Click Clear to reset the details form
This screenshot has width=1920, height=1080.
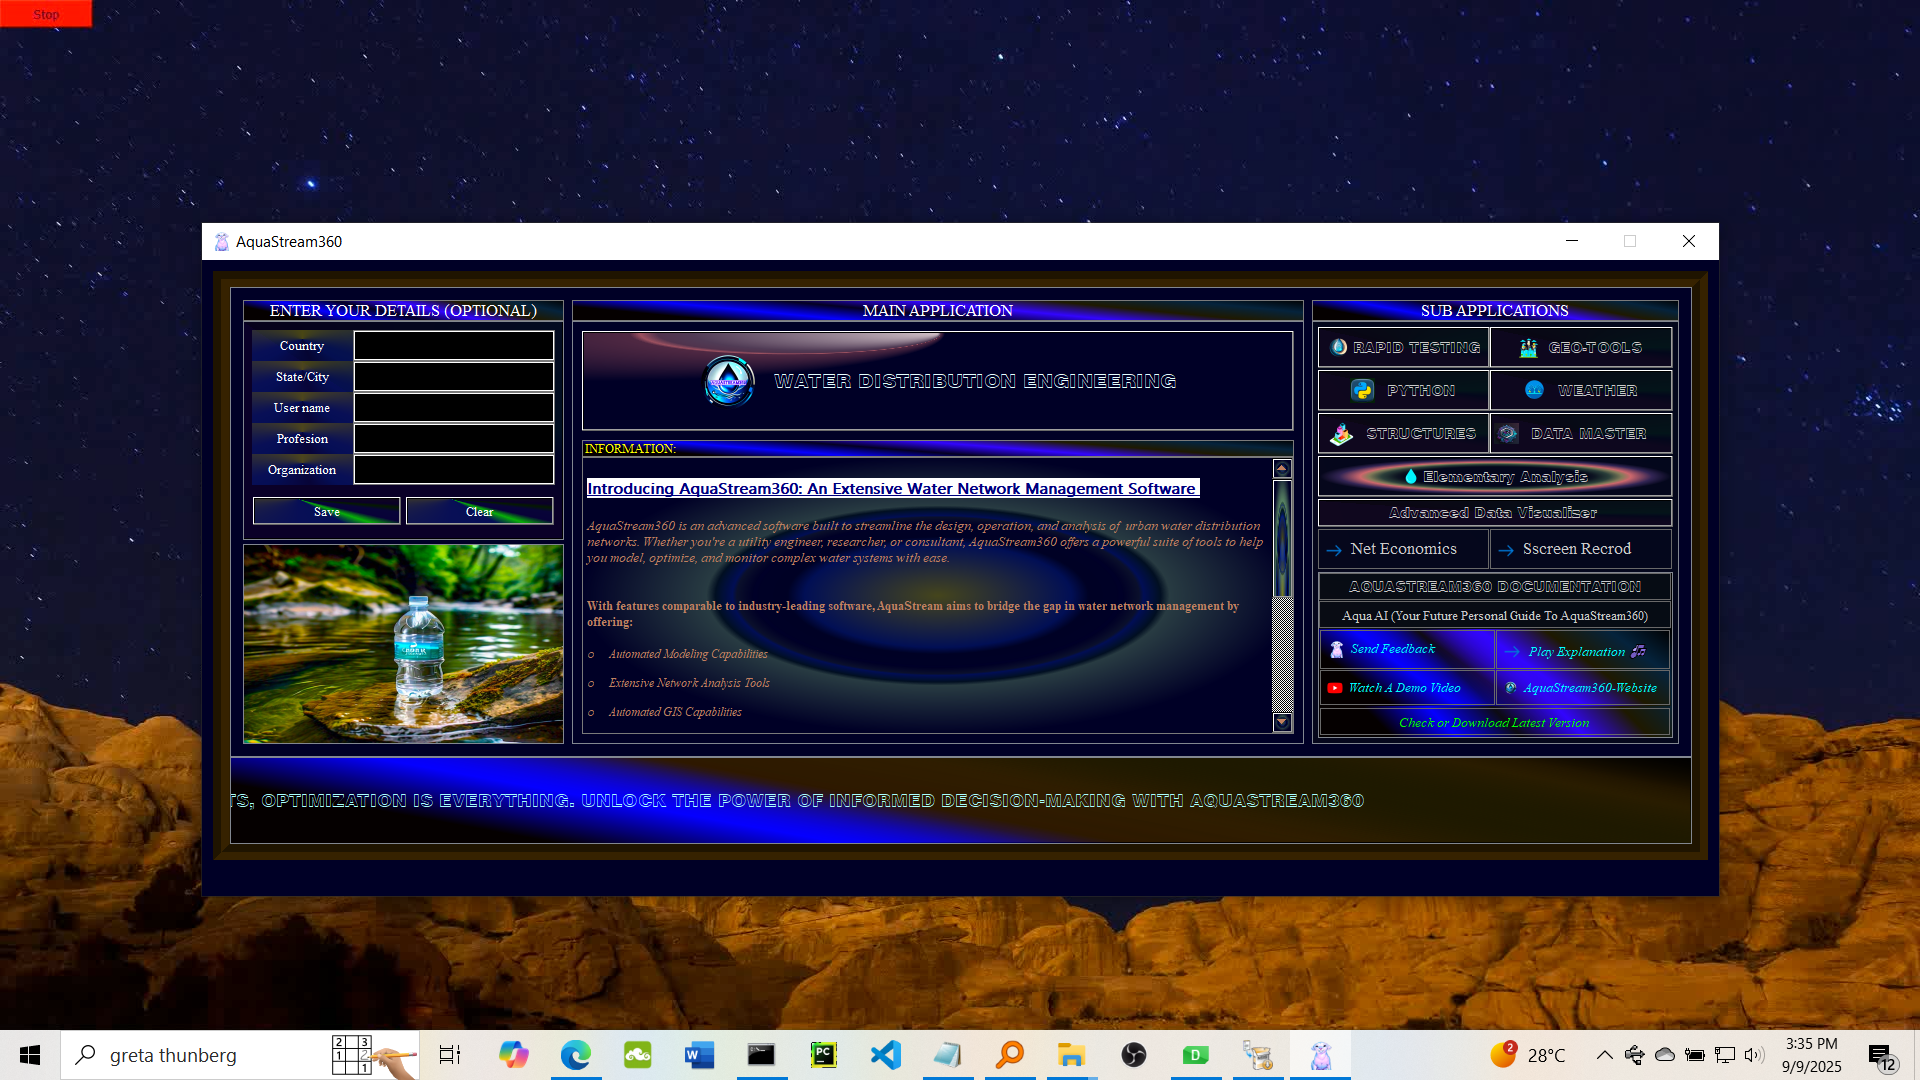[479, 511]
